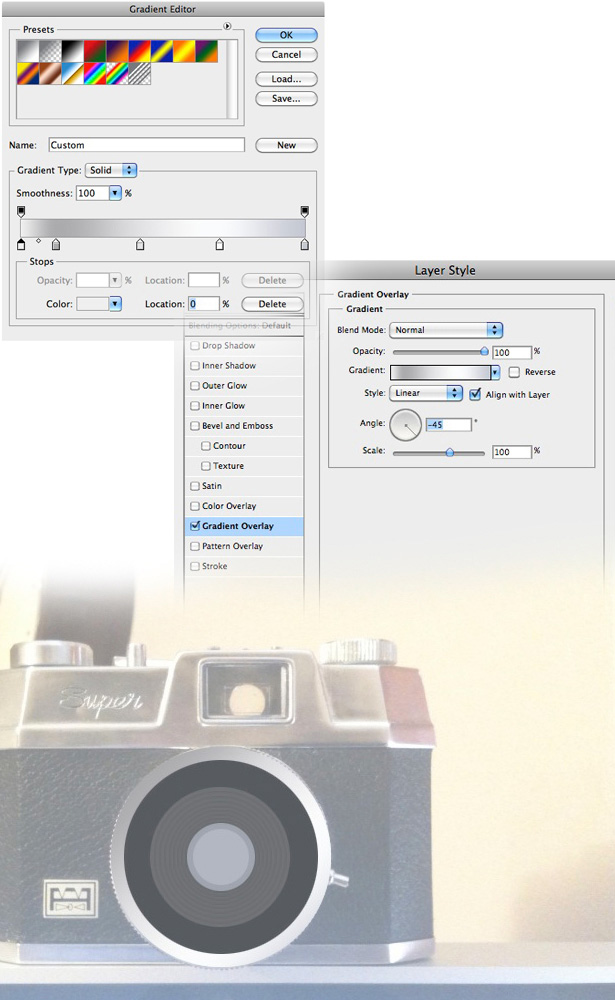Image resolution: width=615 pixels, height=1000 pixels.
Task: Select the Foreground to Background gradient preset
Action: pos(28,51)
